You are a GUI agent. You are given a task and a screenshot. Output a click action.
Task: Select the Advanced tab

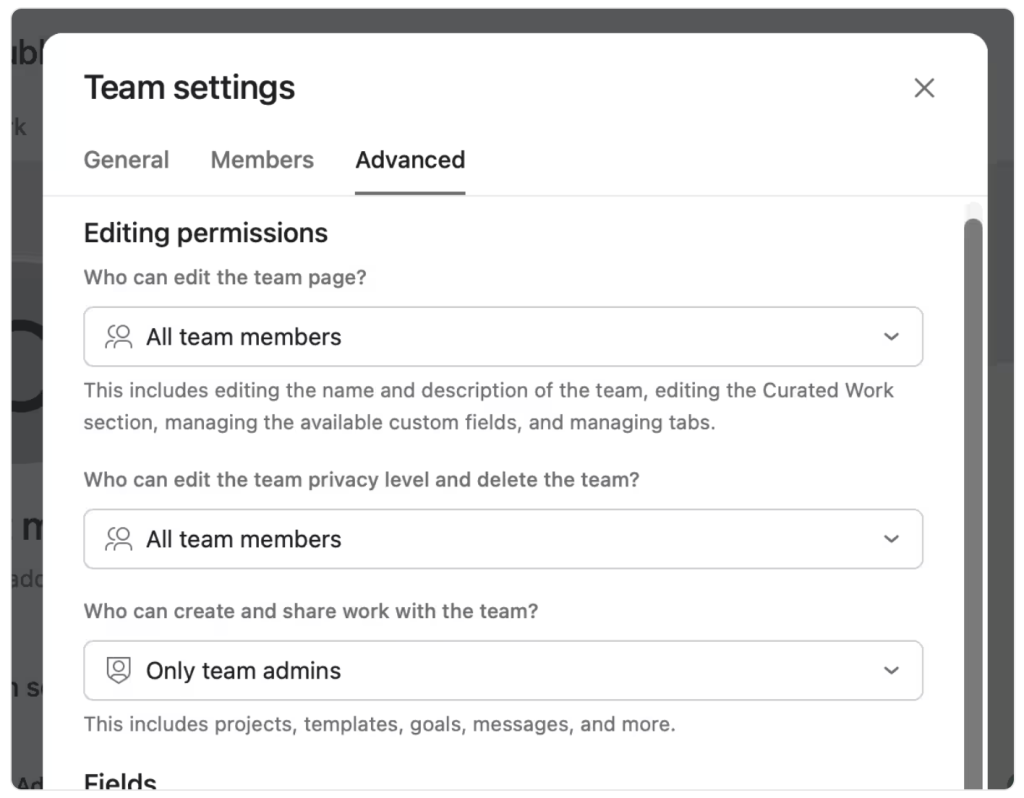410,160
